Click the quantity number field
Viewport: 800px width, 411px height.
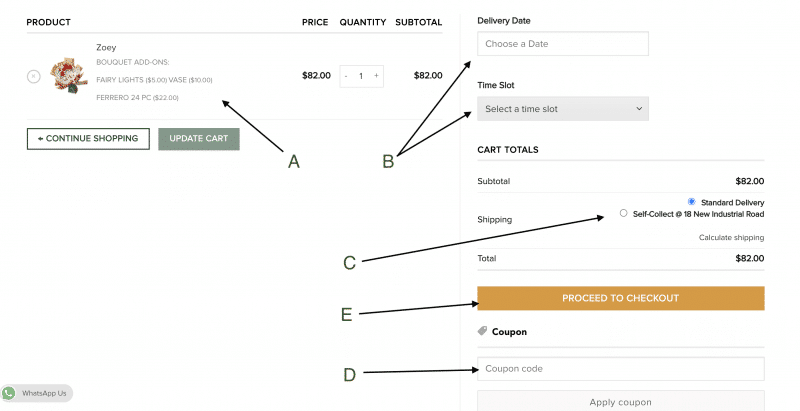coord(361,76)
